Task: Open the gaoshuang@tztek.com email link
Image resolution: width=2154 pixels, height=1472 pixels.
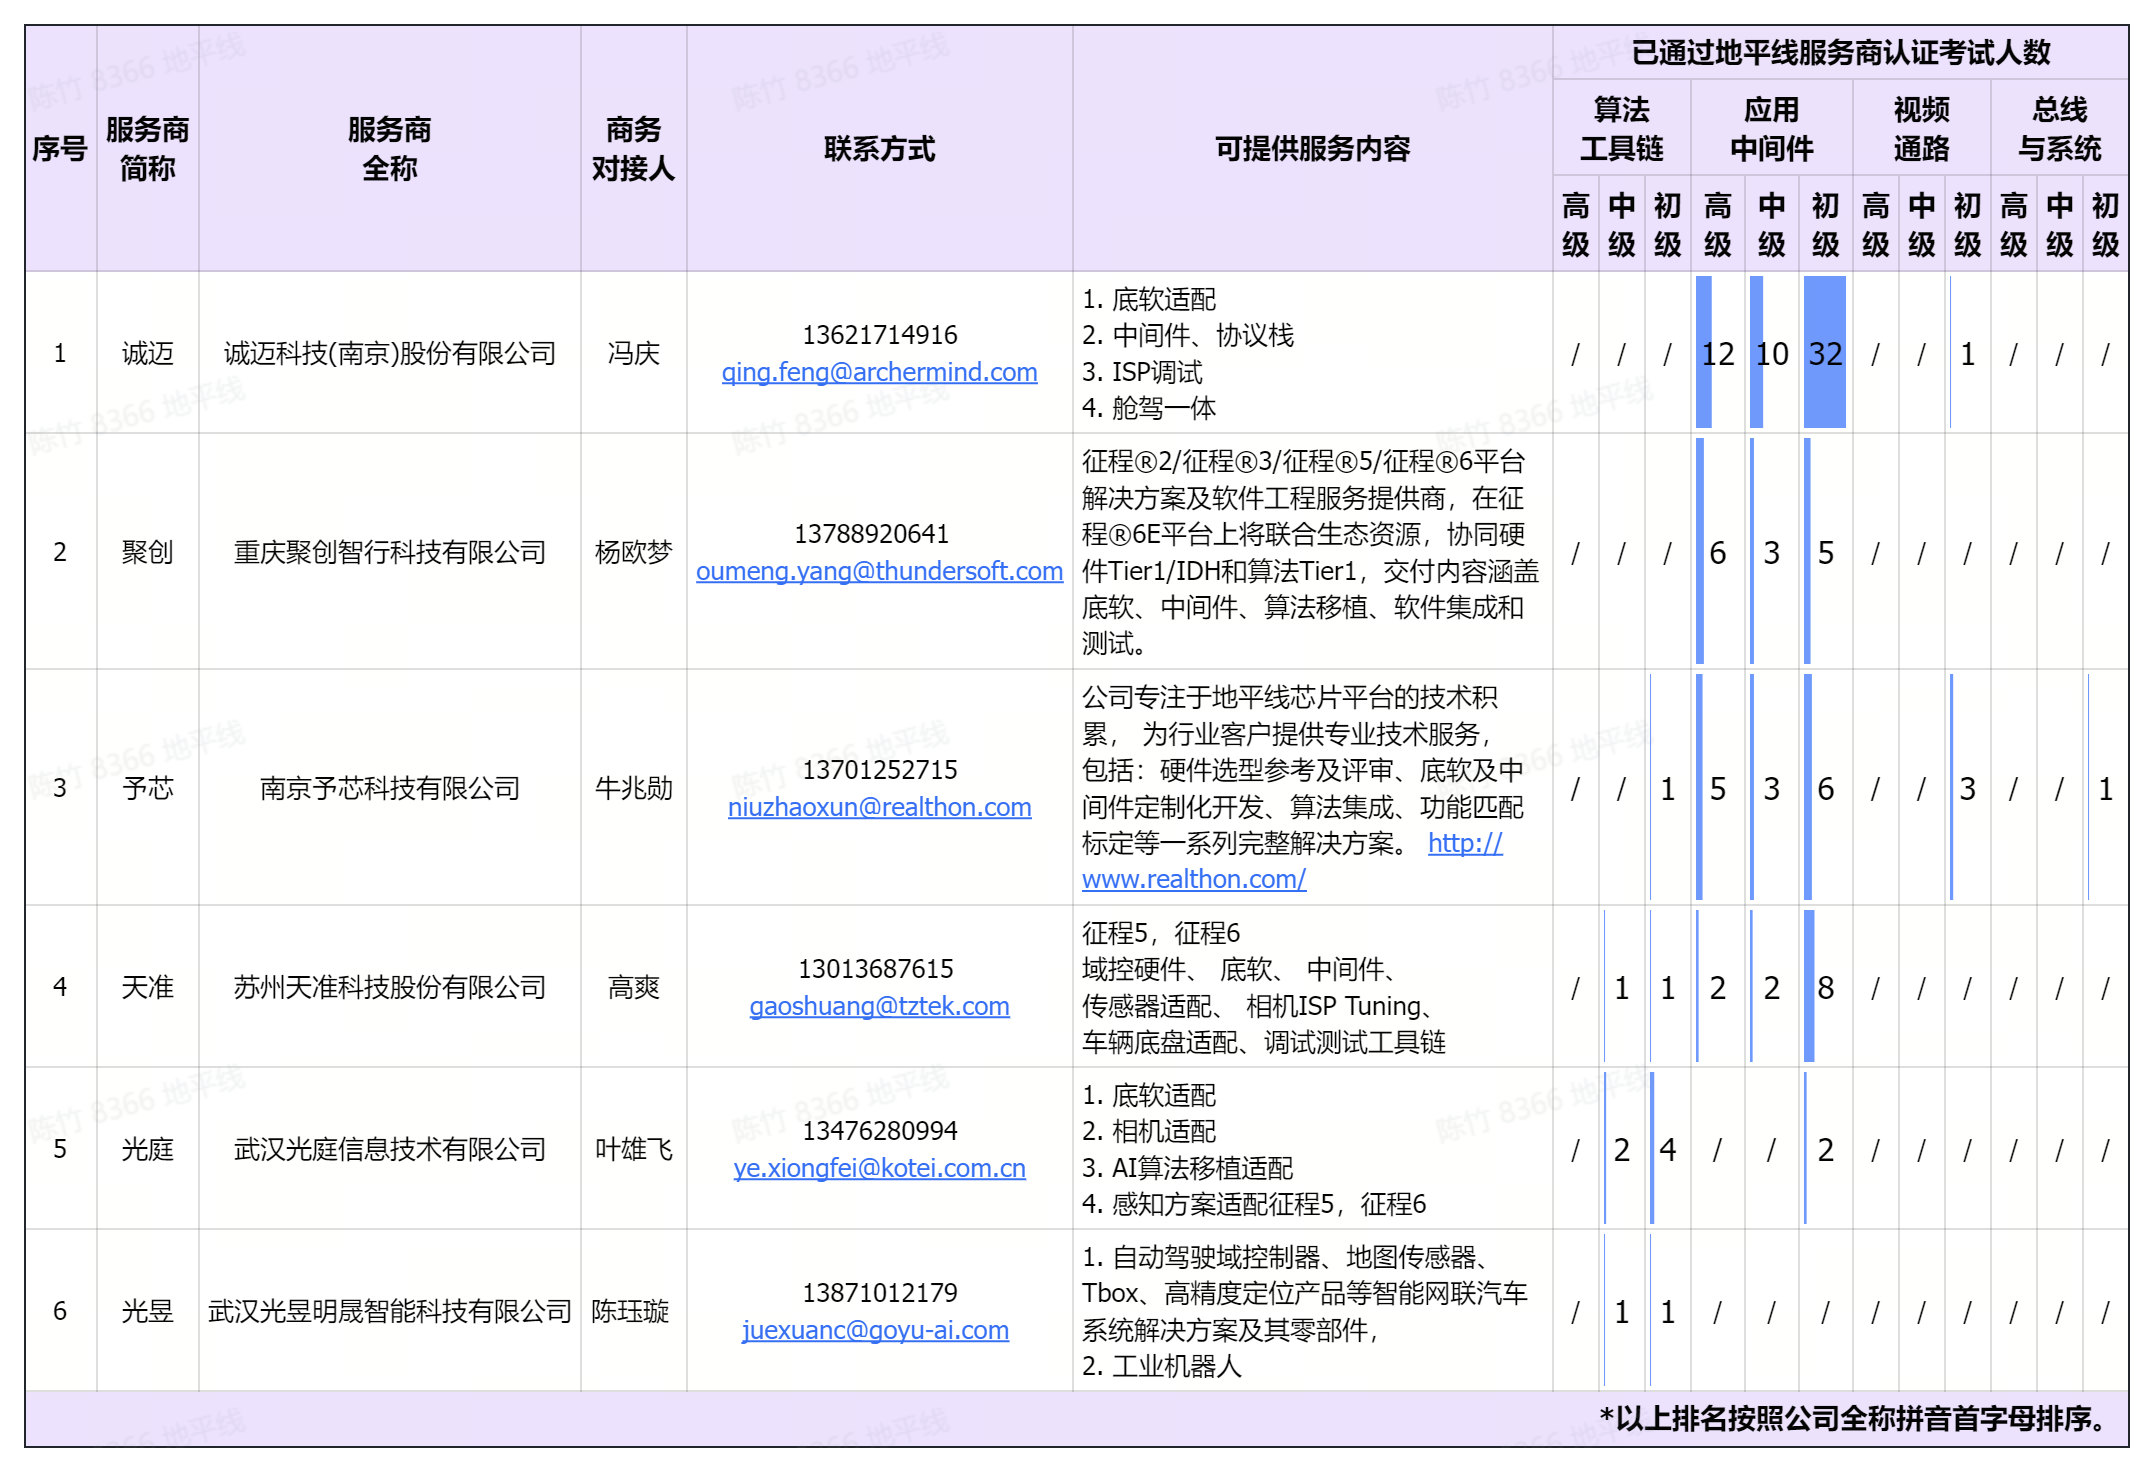Action: point(879,1006)
